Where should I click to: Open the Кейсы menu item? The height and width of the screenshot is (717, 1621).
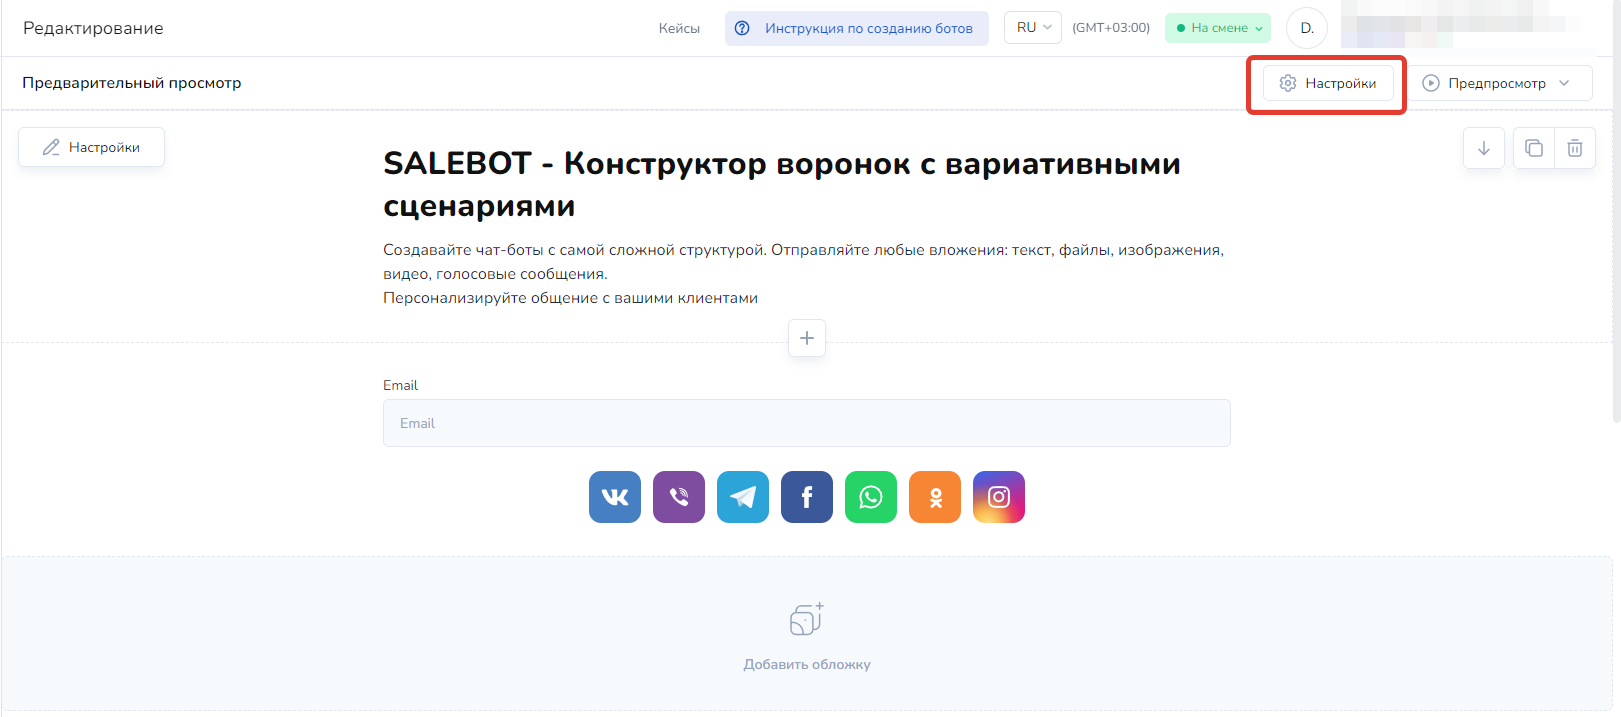click(679, 28)
